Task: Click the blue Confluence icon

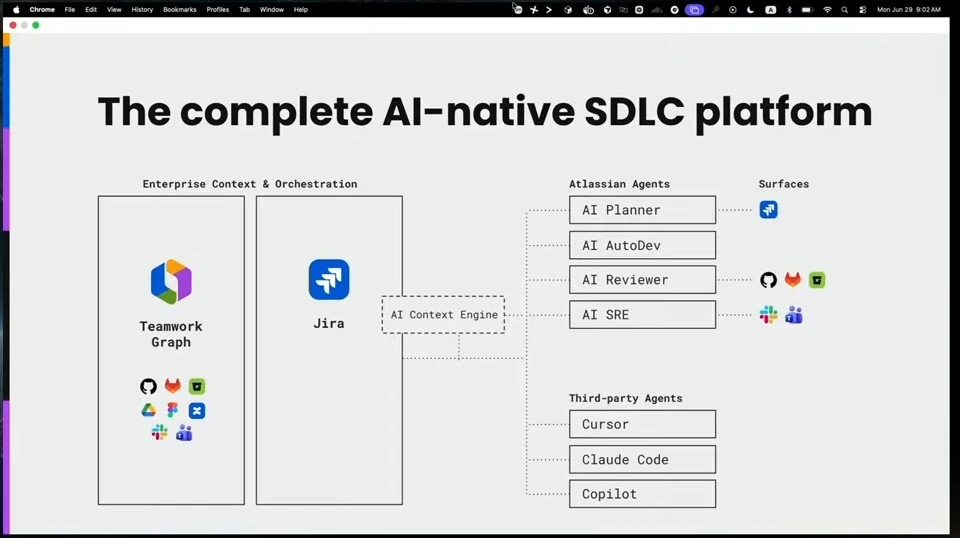Action: (x=197, y=411)
